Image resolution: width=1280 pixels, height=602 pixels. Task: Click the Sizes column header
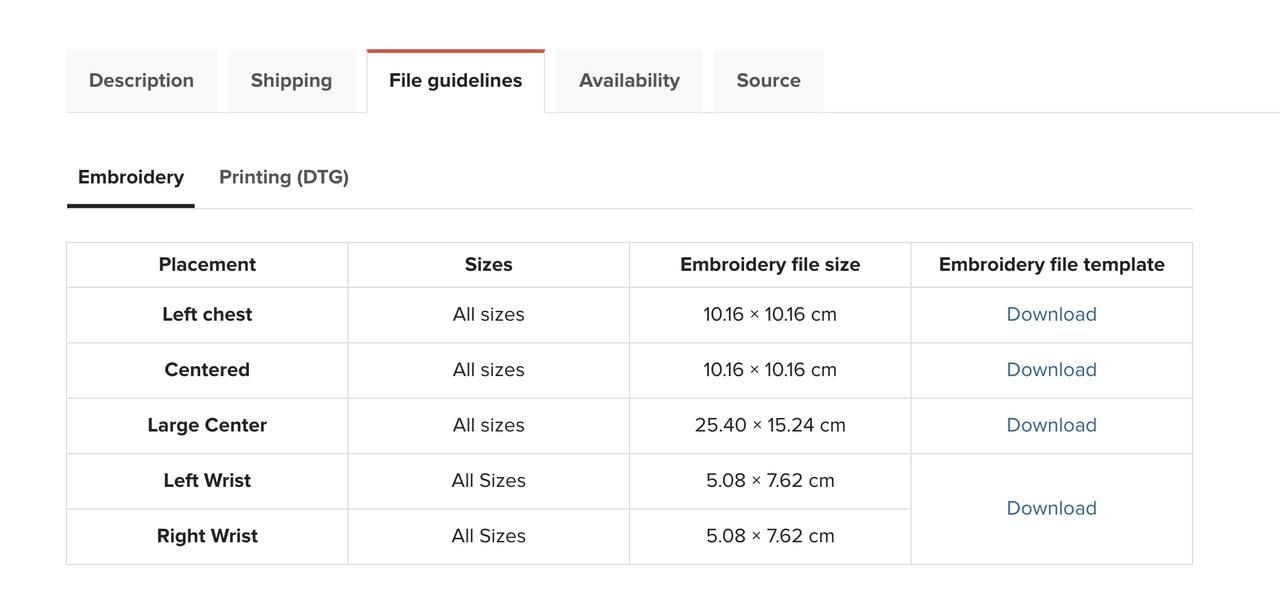pyautogui.click(x=488, y=265)
